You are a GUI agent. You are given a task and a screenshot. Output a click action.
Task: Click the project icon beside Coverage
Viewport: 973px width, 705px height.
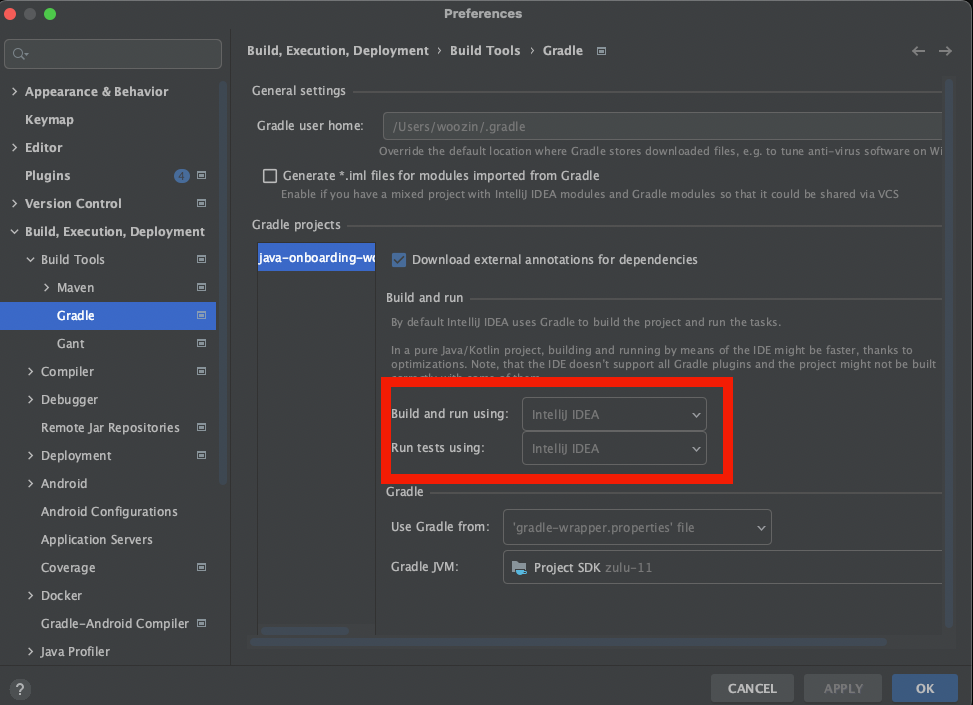(x=202, y=567)
